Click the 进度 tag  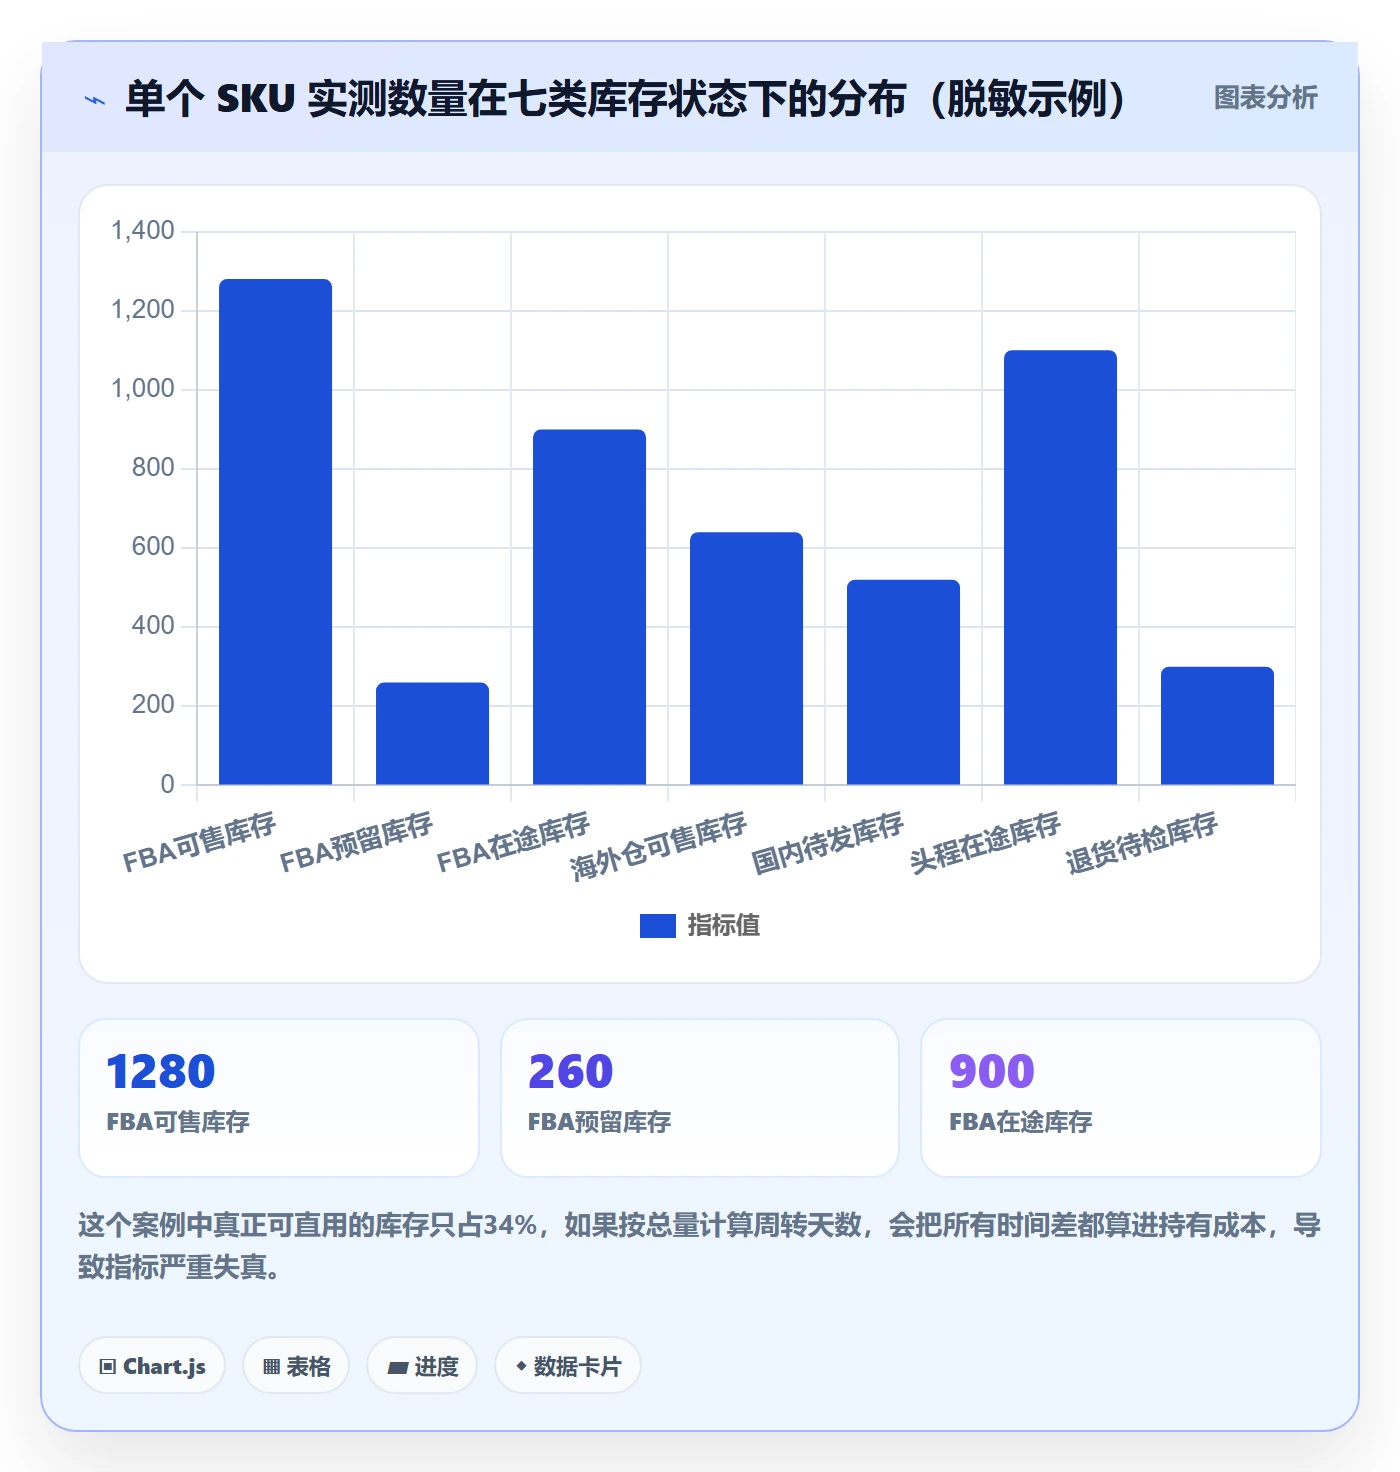(x=422, y=1366)
